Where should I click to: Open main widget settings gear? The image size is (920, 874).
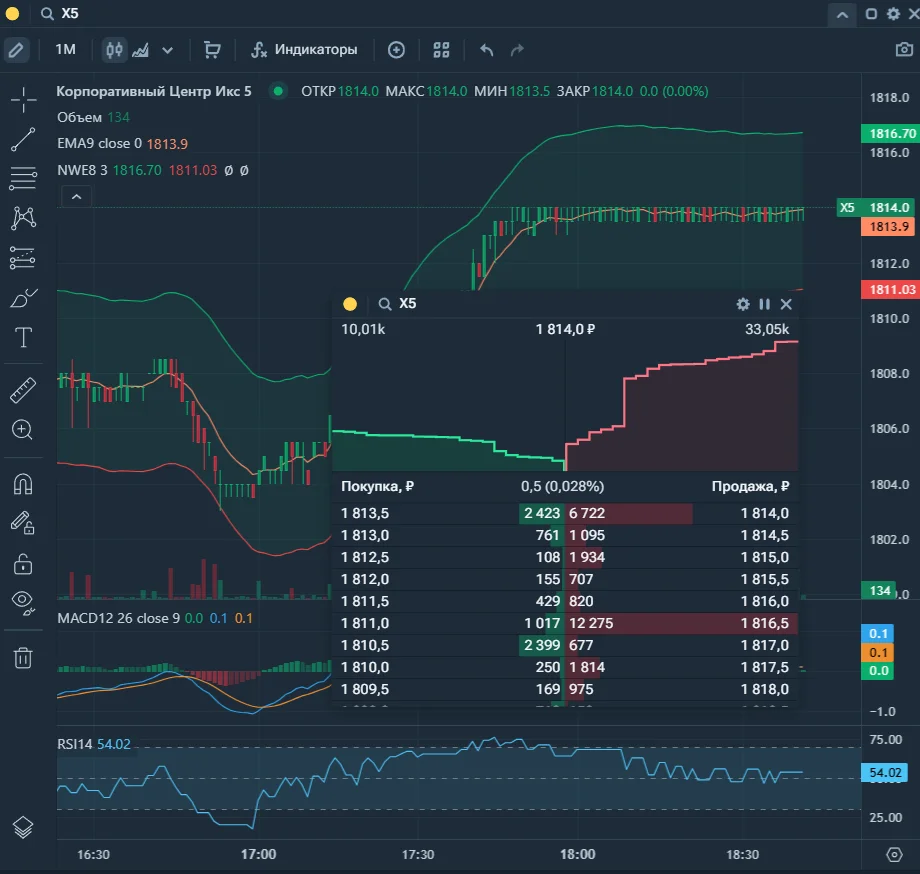coord(893,13)
